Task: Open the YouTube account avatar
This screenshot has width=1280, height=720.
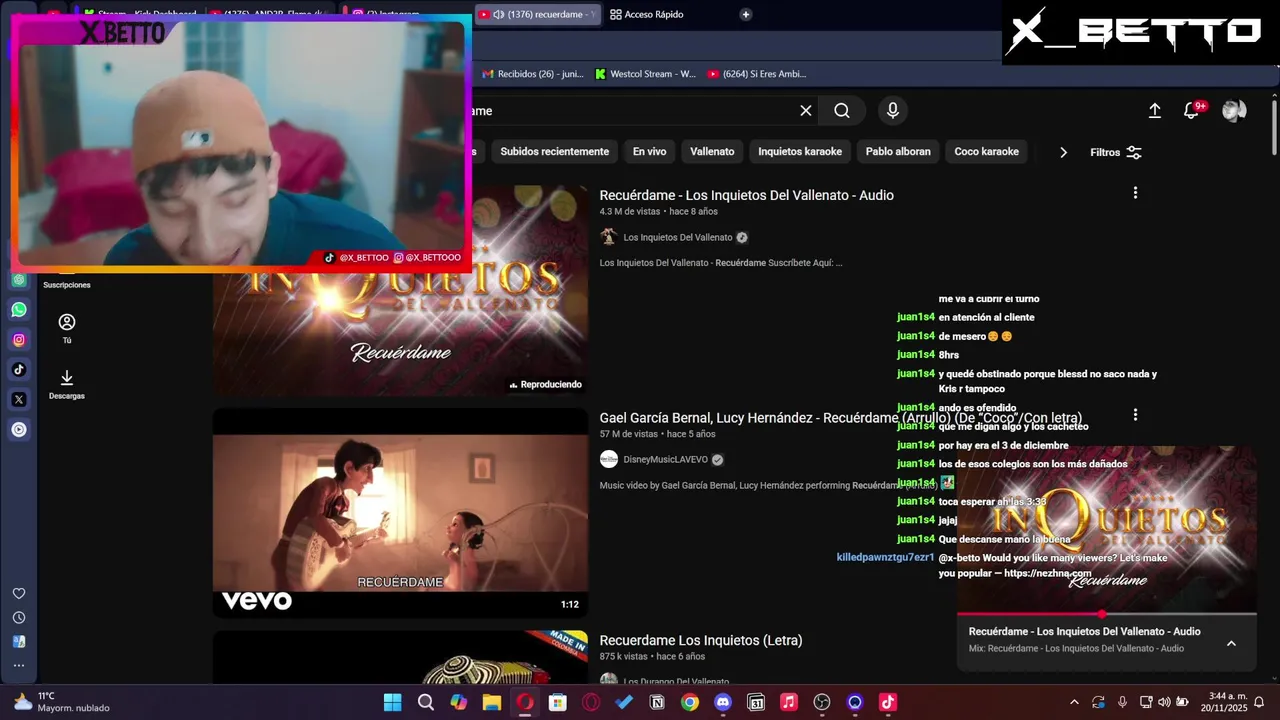Action: coord(1234,111)
